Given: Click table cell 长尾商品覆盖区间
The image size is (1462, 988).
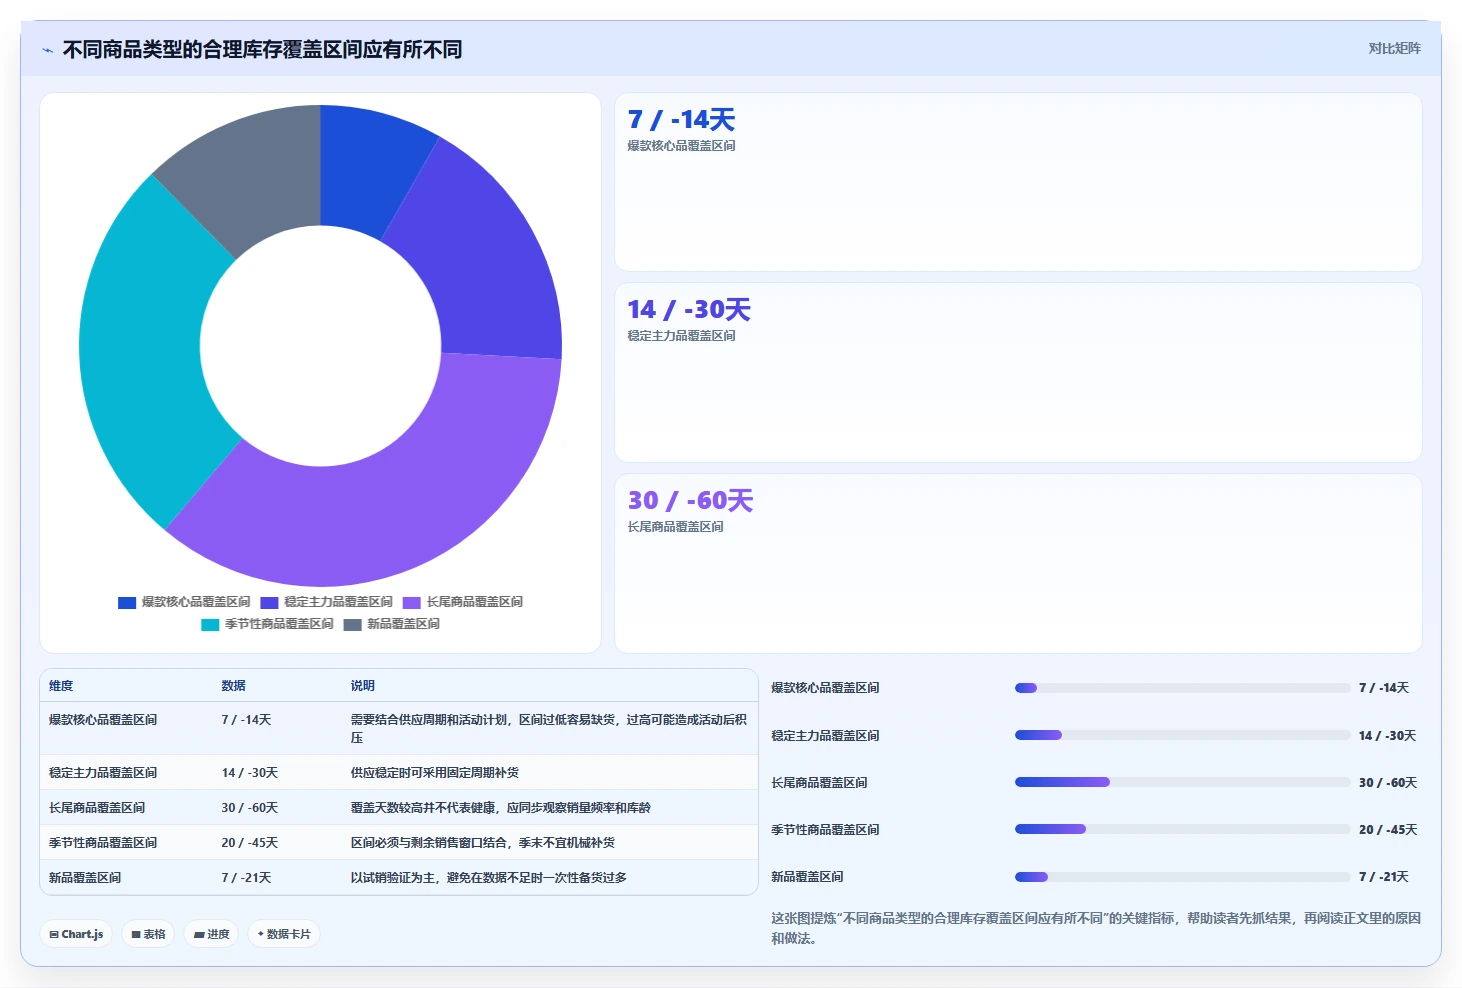Looking at the screenshot, I should [x=97, y=808].
